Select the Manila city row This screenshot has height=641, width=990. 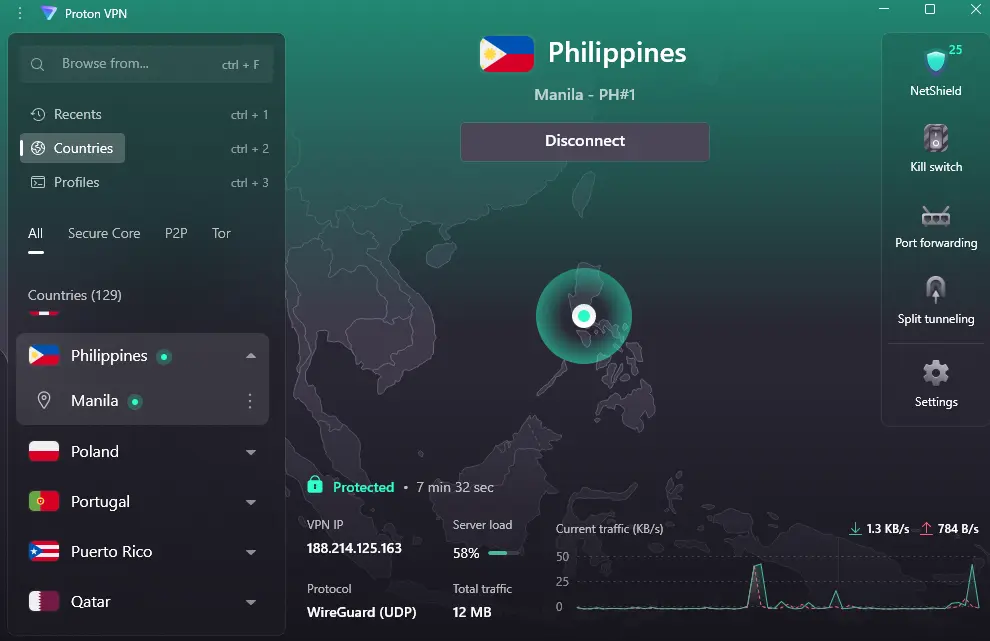click(x=143, y=401)
